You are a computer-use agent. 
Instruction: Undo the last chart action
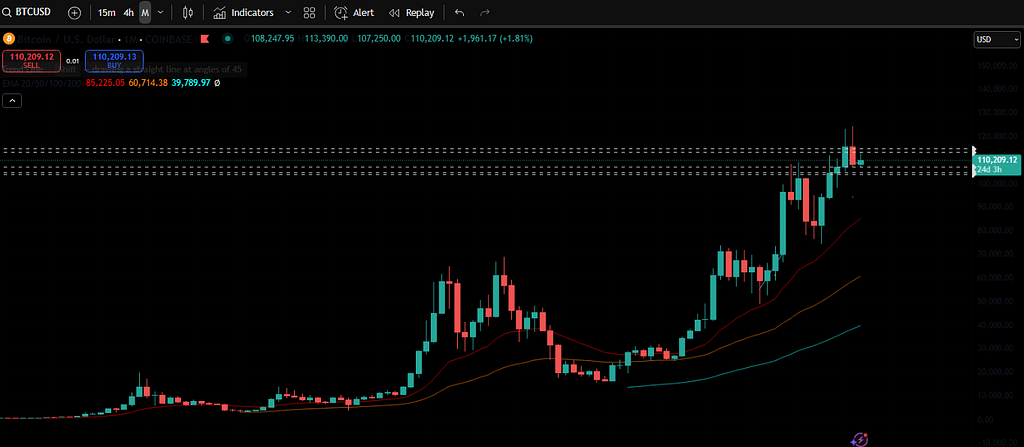pyautogui.click(x=460, y=12)
